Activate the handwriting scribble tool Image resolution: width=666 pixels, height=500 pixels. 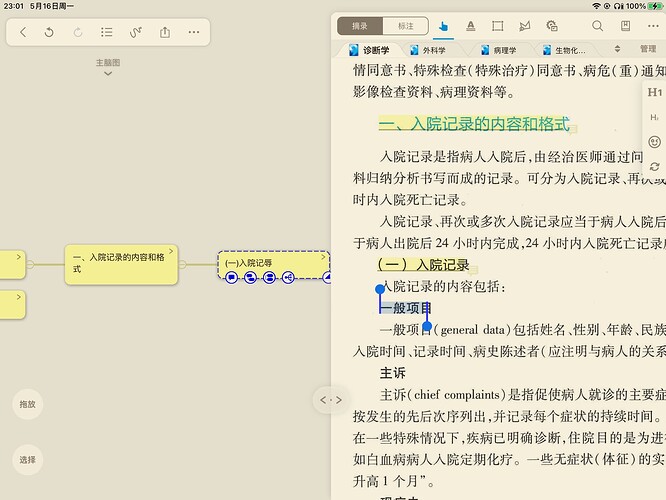tap(135, 32)
